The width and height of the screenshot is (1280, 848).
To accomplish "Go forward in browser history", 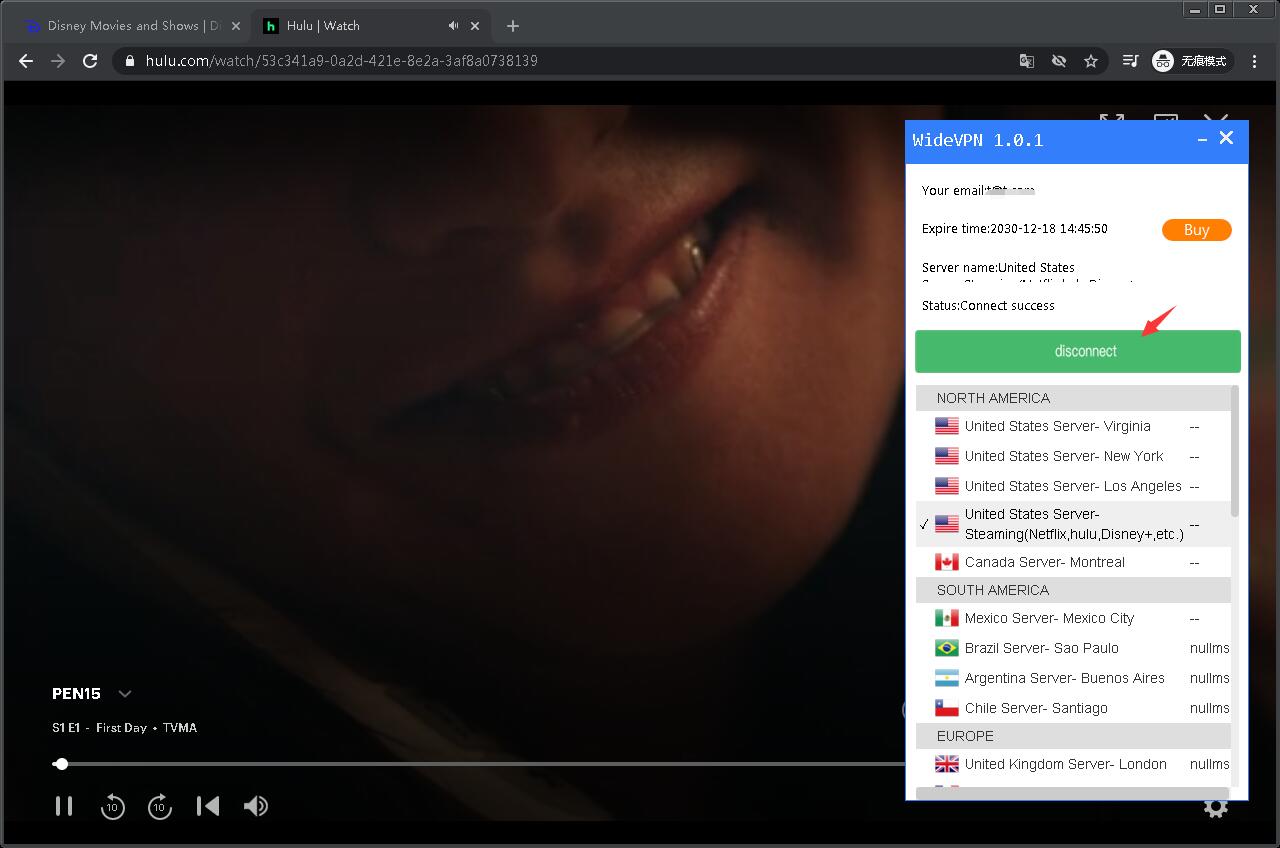I will coord(58,61).
